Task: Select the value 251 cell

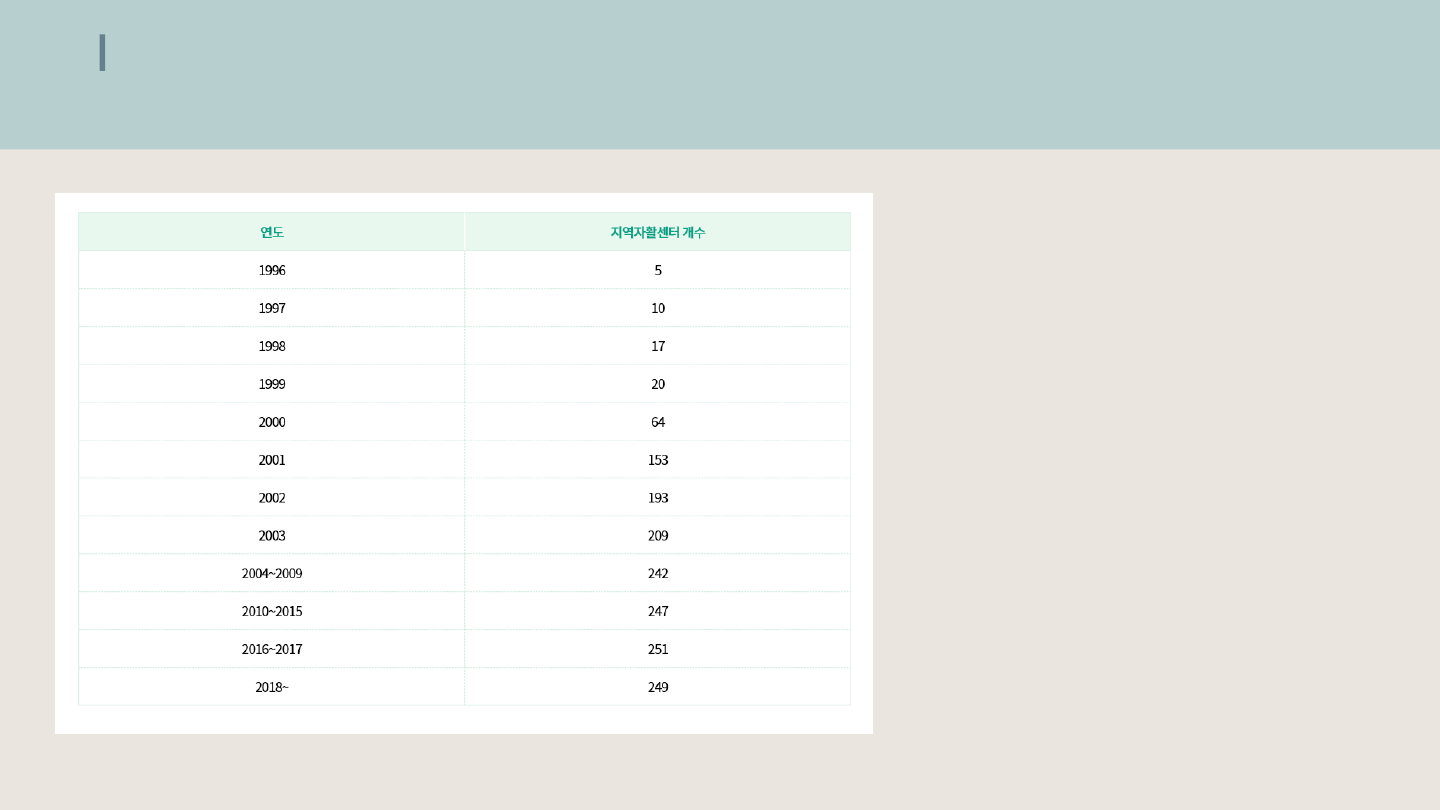Action: coord(658,649)
